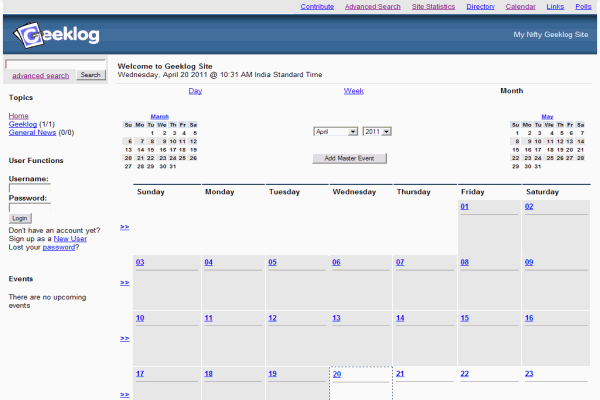Switch to Day calendar view
The width and height of the screenshot is (600, 400).
tap(195, 91)
